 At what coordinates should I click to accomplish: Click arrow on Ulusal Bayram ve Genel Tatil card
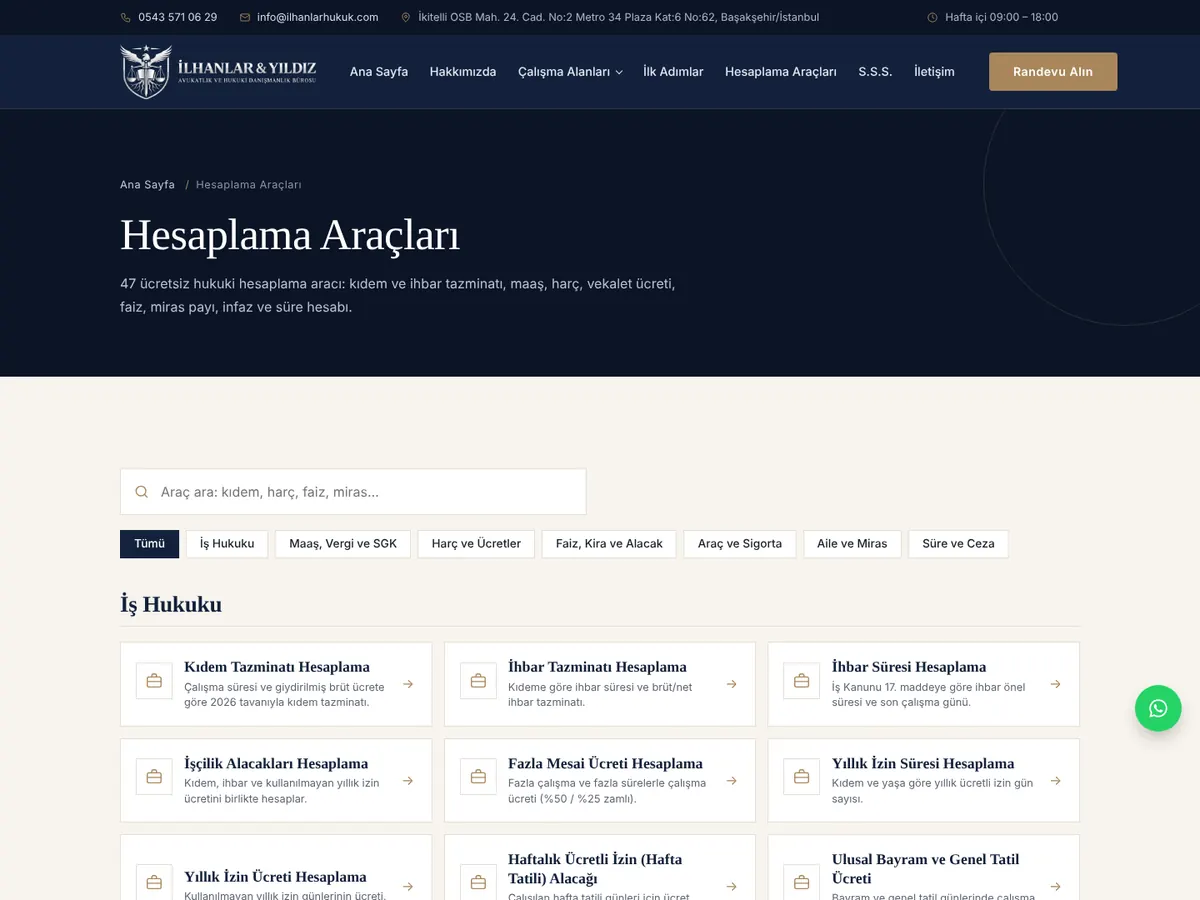(1056, 886)
